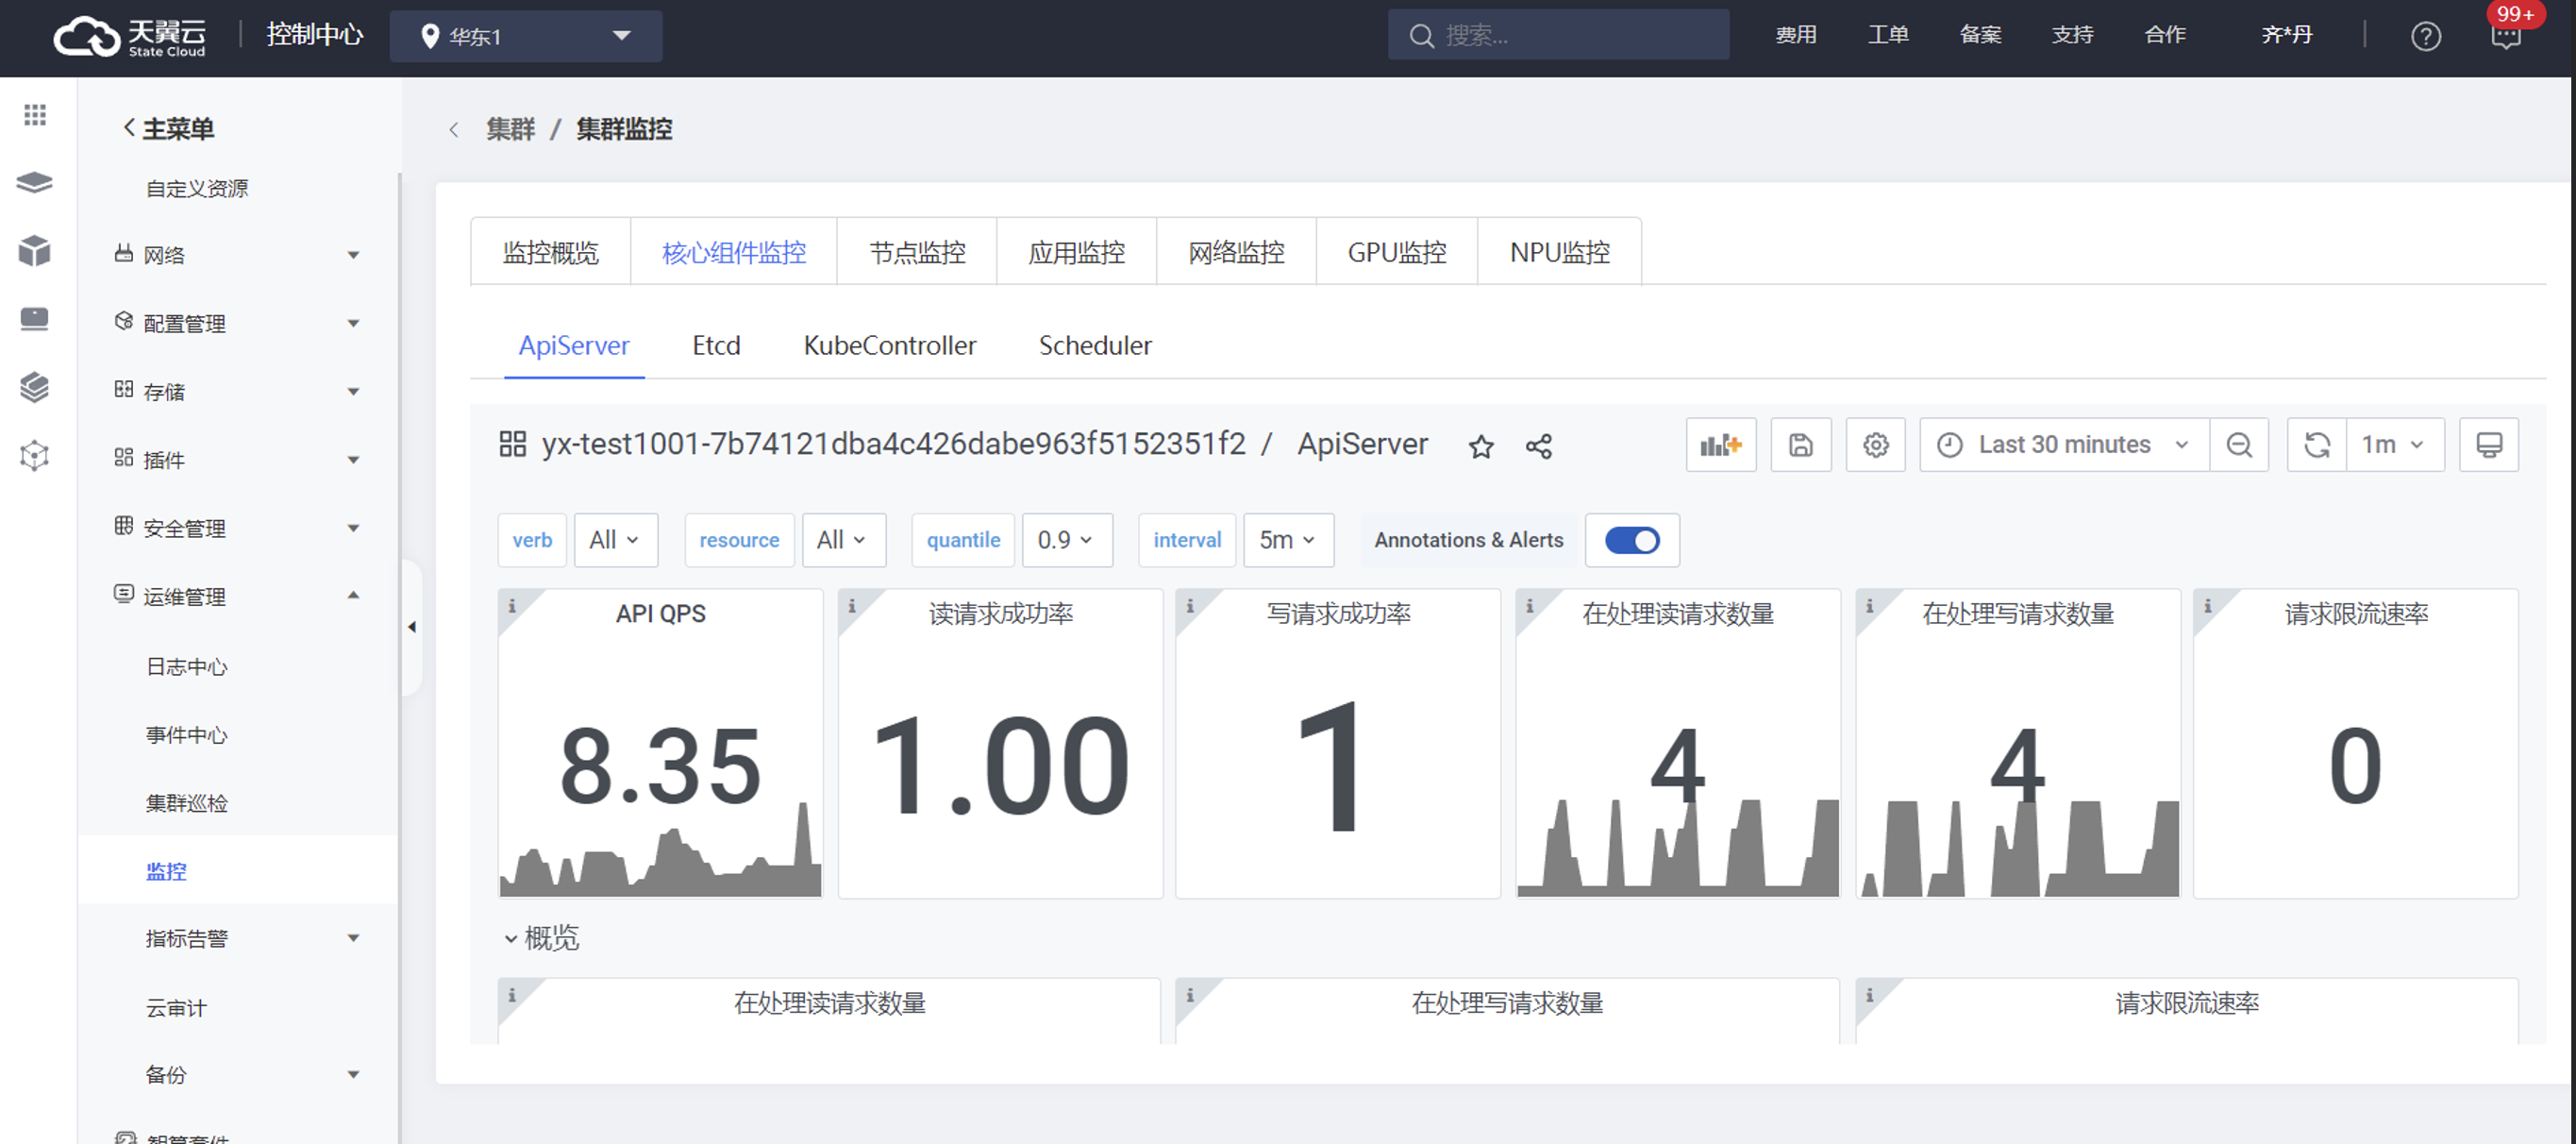The image size is (2576, 1144).
Task: Open notifications with 99+ badge
Action: click(x=2507, y=36)
